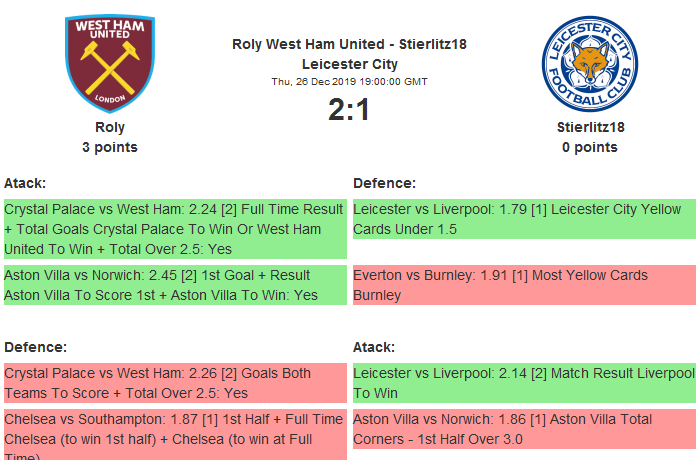Click the match date and time
The height and width of the screenshot is (460, 700).
coord(349,82)
